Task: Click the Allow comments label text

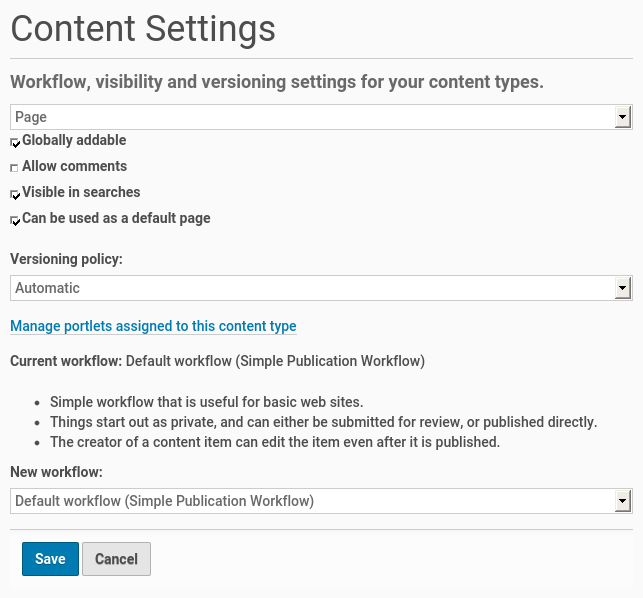Action: point(74,166)
